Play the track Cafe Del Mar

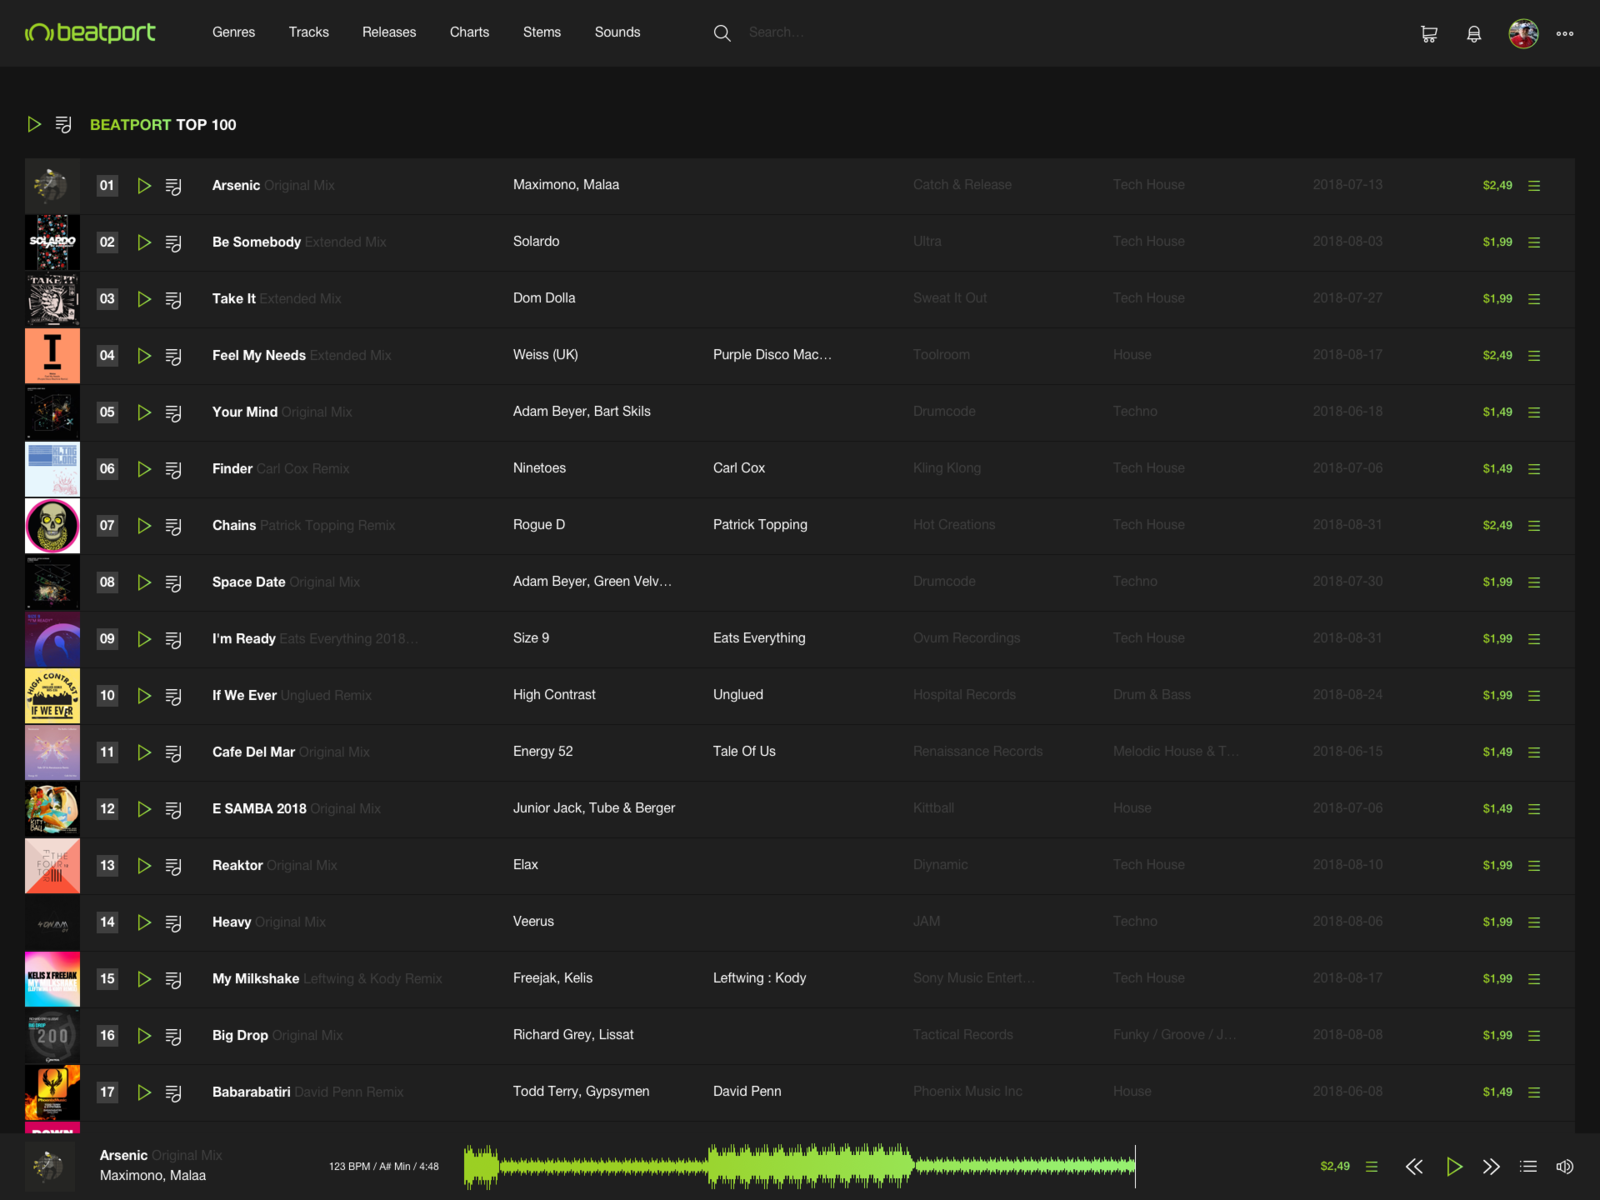144,752
